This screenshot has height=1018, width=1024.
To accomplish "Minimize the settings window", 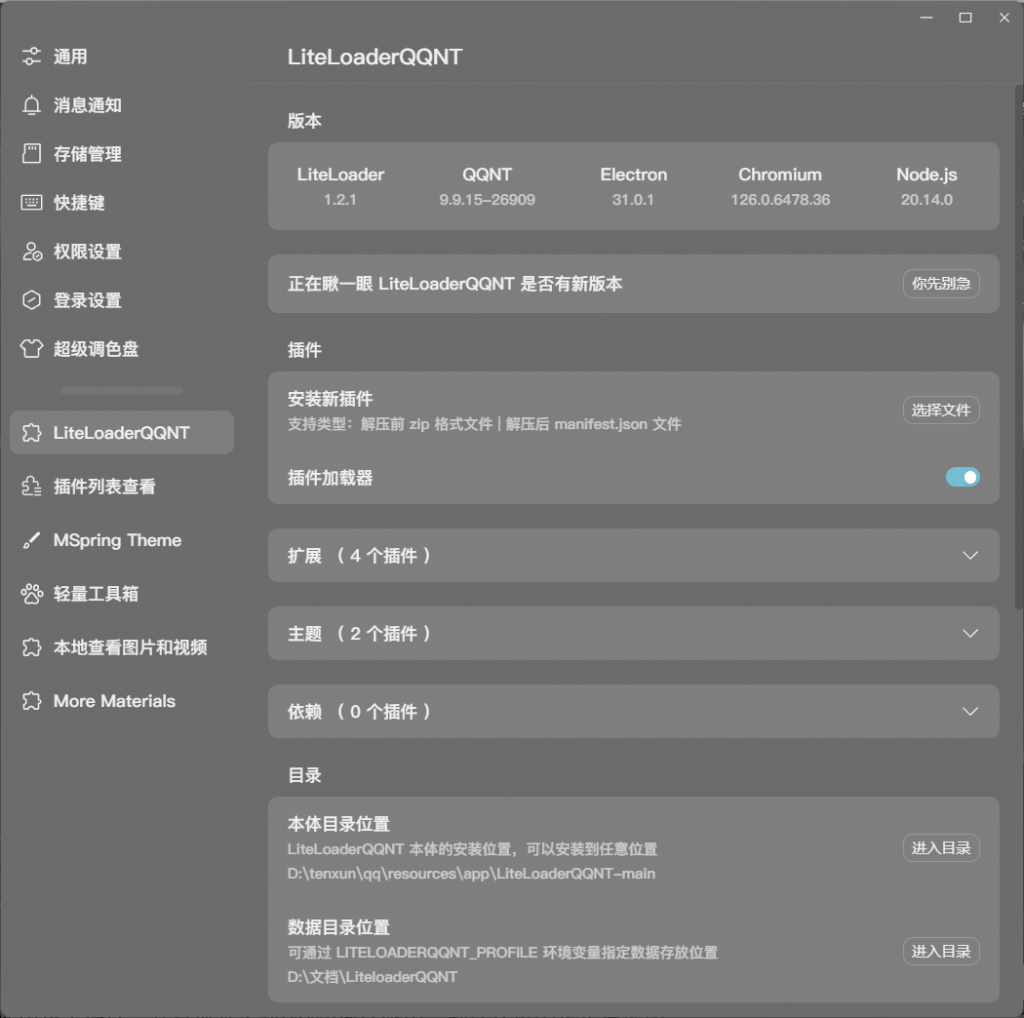I will (x=926, y=18).
